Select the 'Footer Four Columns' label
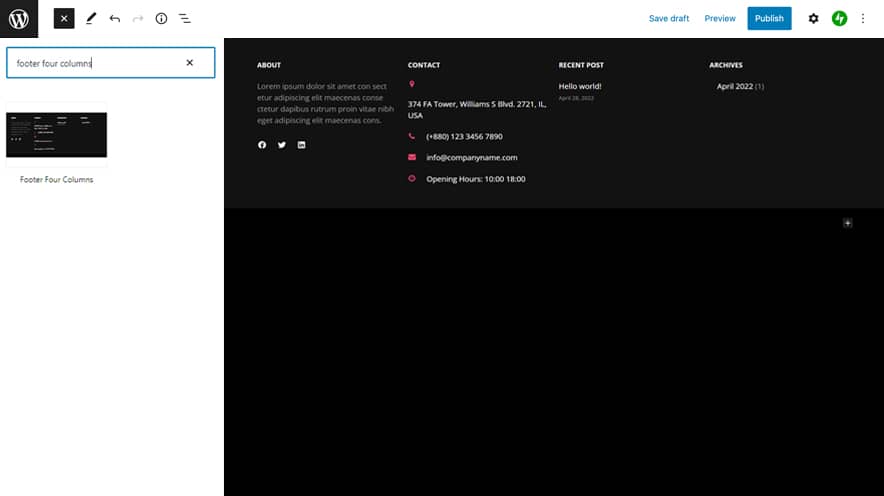 56,179
